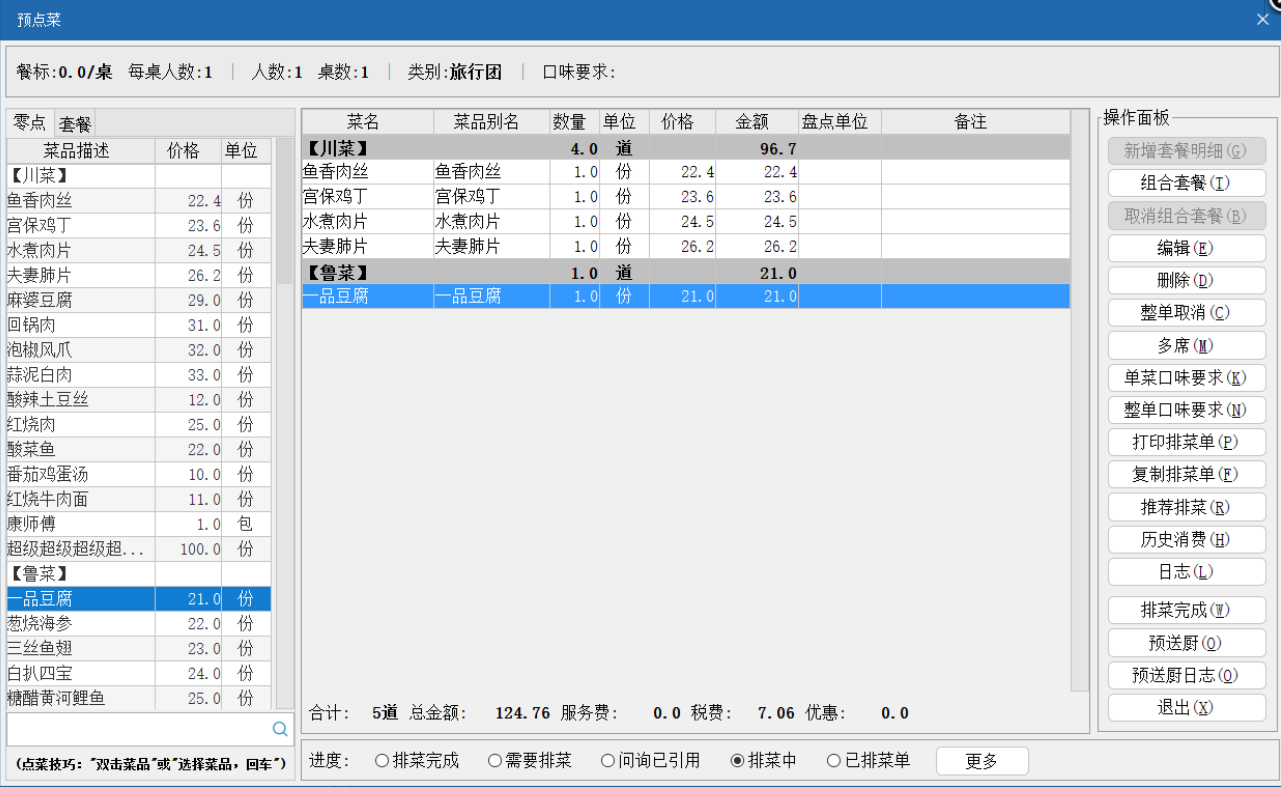Select the 排菜完成 progress radio

tap(417, 761)
